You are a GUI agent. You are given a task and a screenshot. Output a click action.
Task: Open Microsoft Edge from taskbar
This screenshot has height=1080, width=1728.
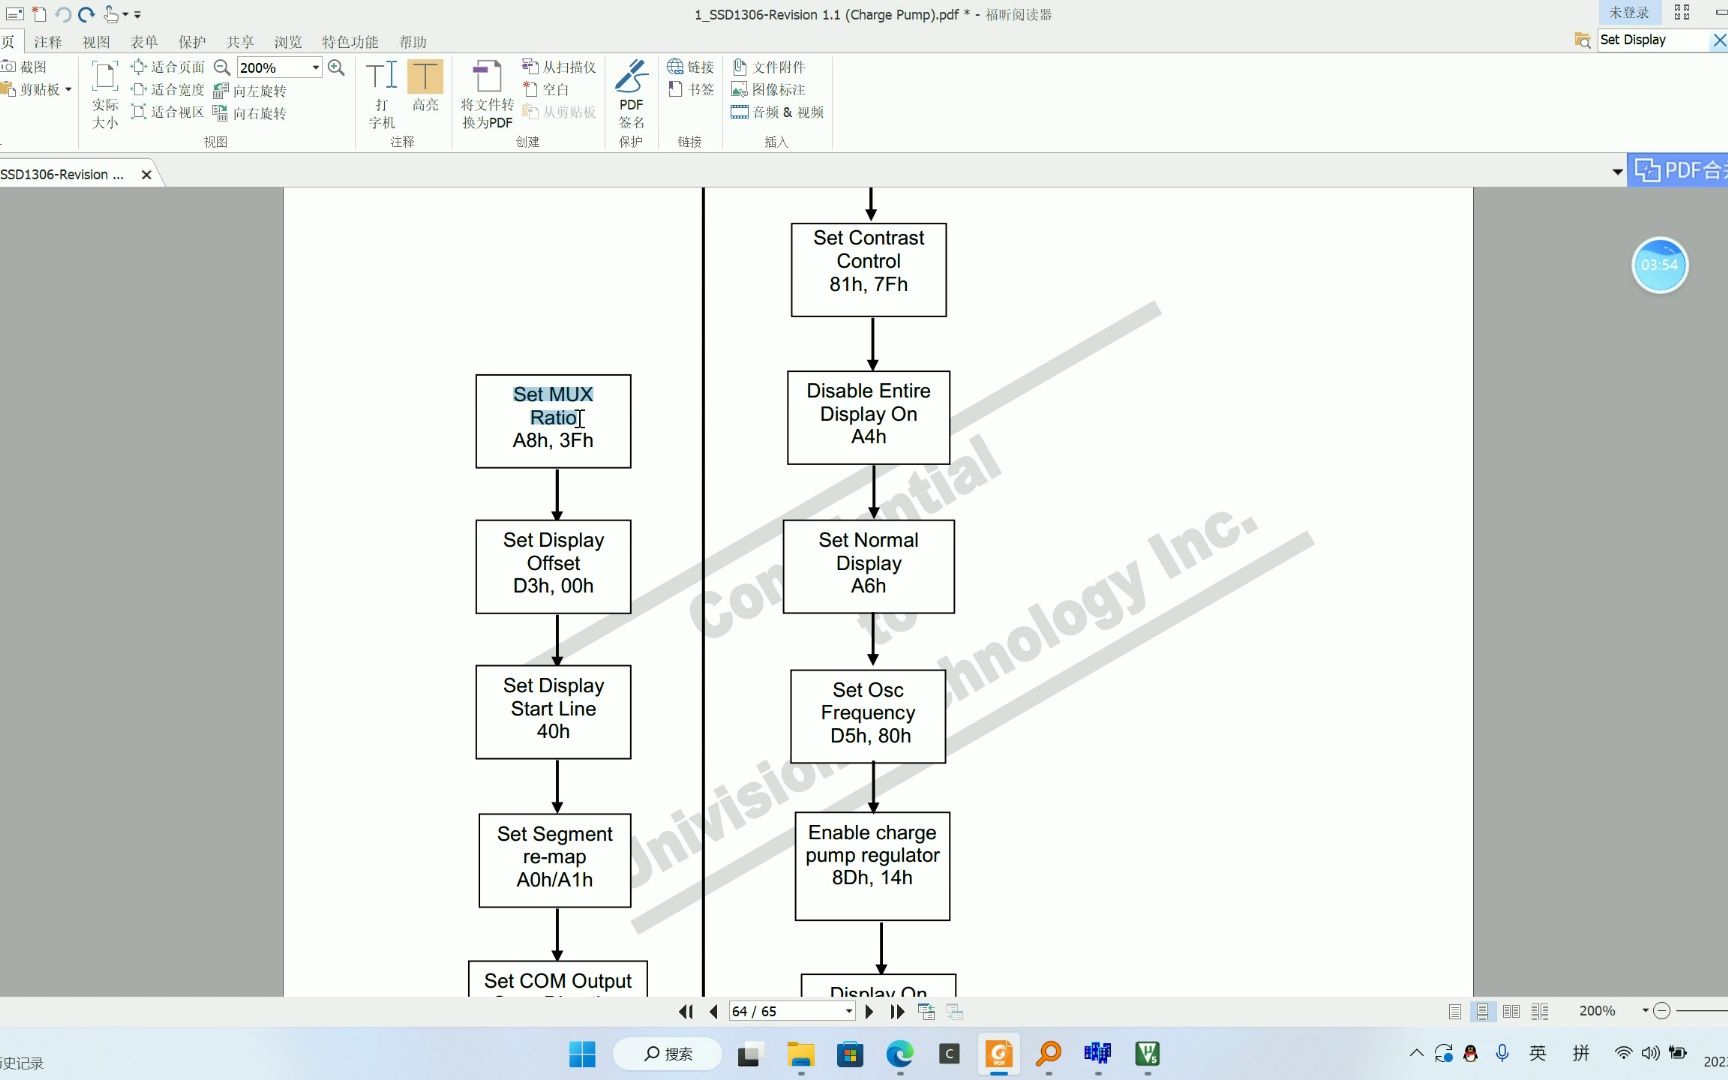click(x=900, y=1054)
